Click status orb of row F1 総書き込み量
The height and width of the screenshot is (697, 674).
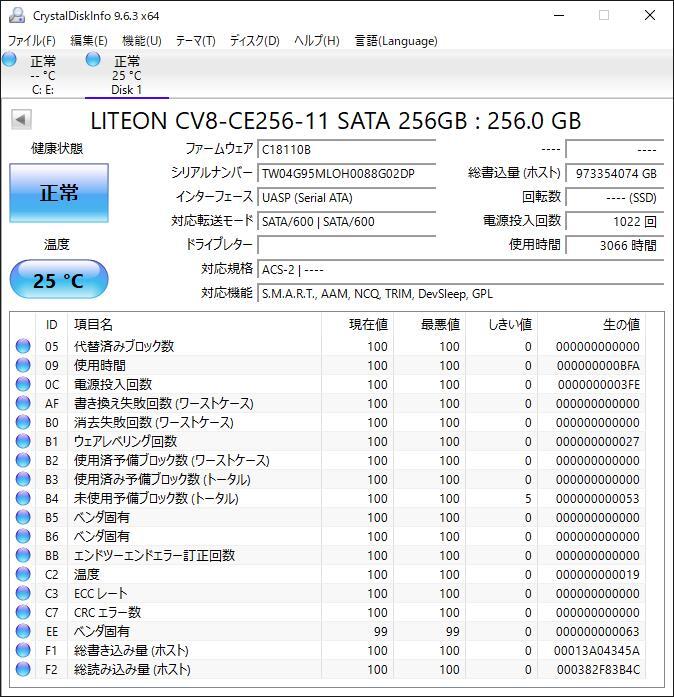pos(23,650)
